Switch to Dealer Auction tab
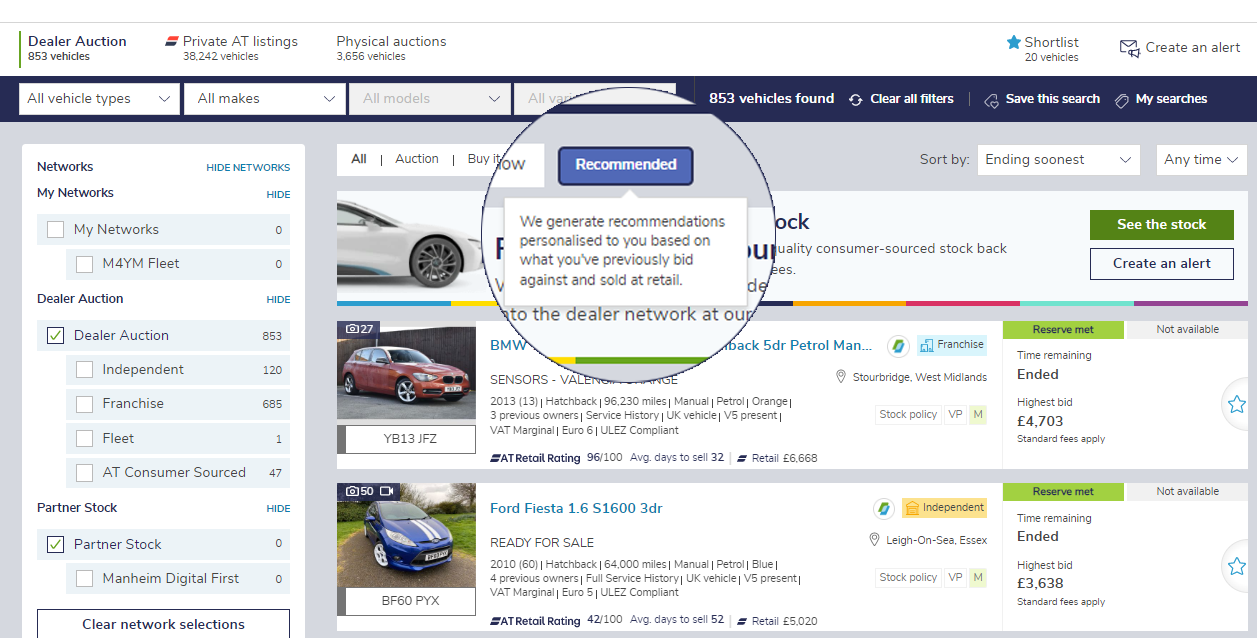 tap(77, 48)
